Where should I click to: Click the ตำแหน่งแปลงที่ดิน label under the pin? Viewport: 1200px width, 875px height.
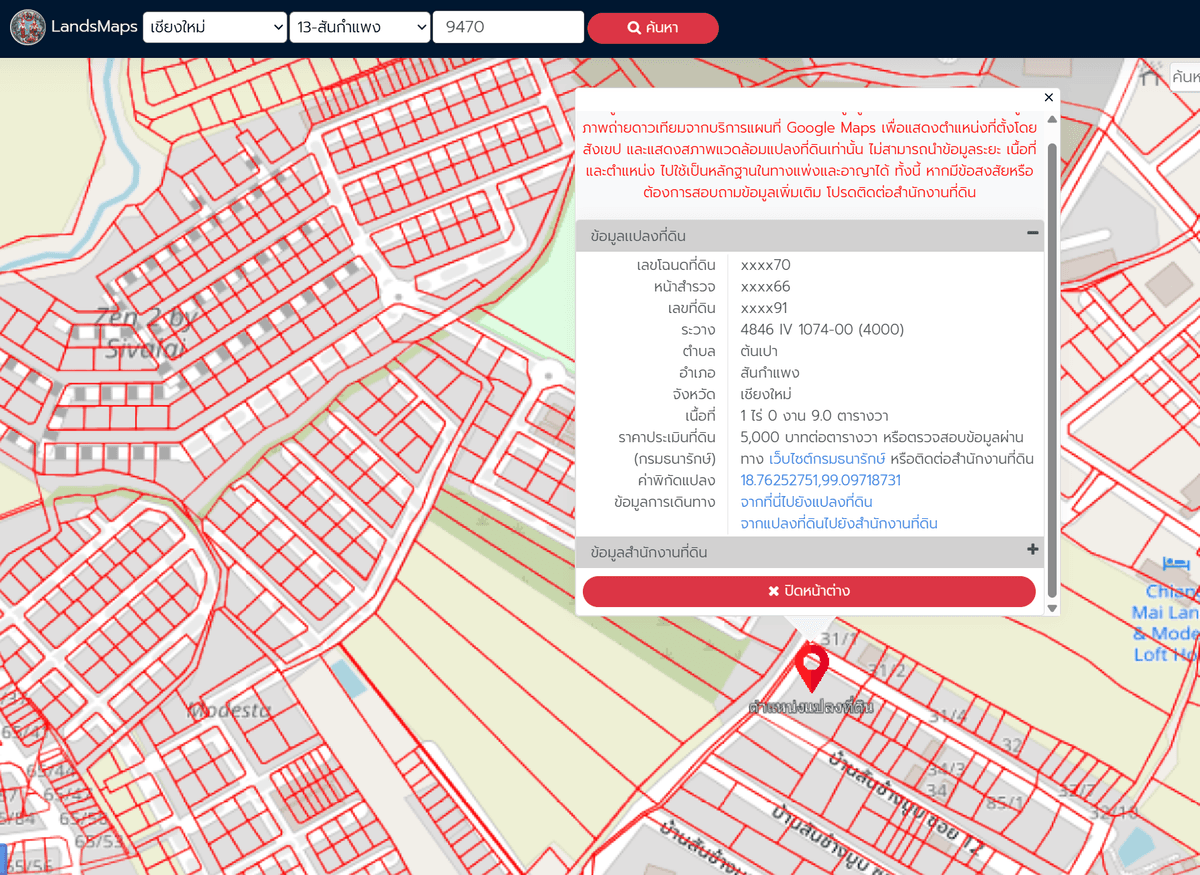click(812, 707)
